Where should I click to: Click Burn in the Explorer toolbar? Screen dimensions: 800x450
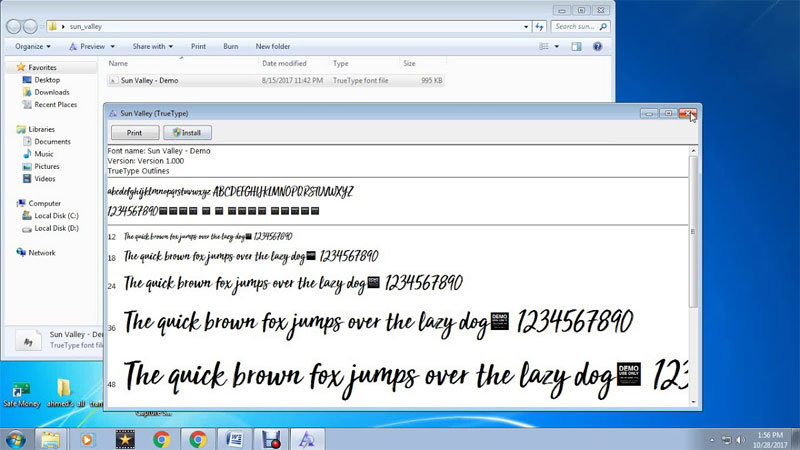[230, 46]
